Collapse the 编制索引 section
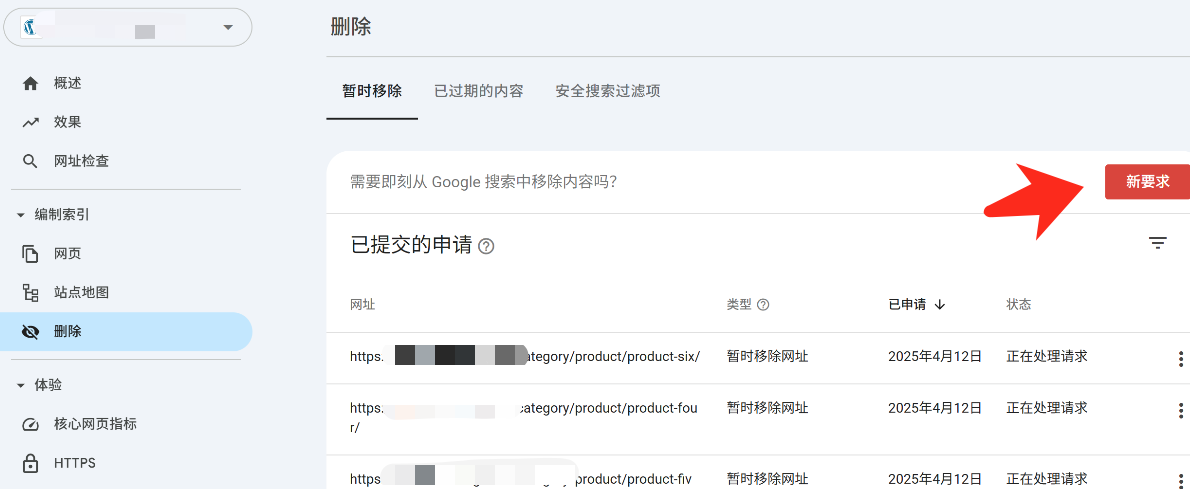The height and width of the screenshot is (489, 1190). 20,215
